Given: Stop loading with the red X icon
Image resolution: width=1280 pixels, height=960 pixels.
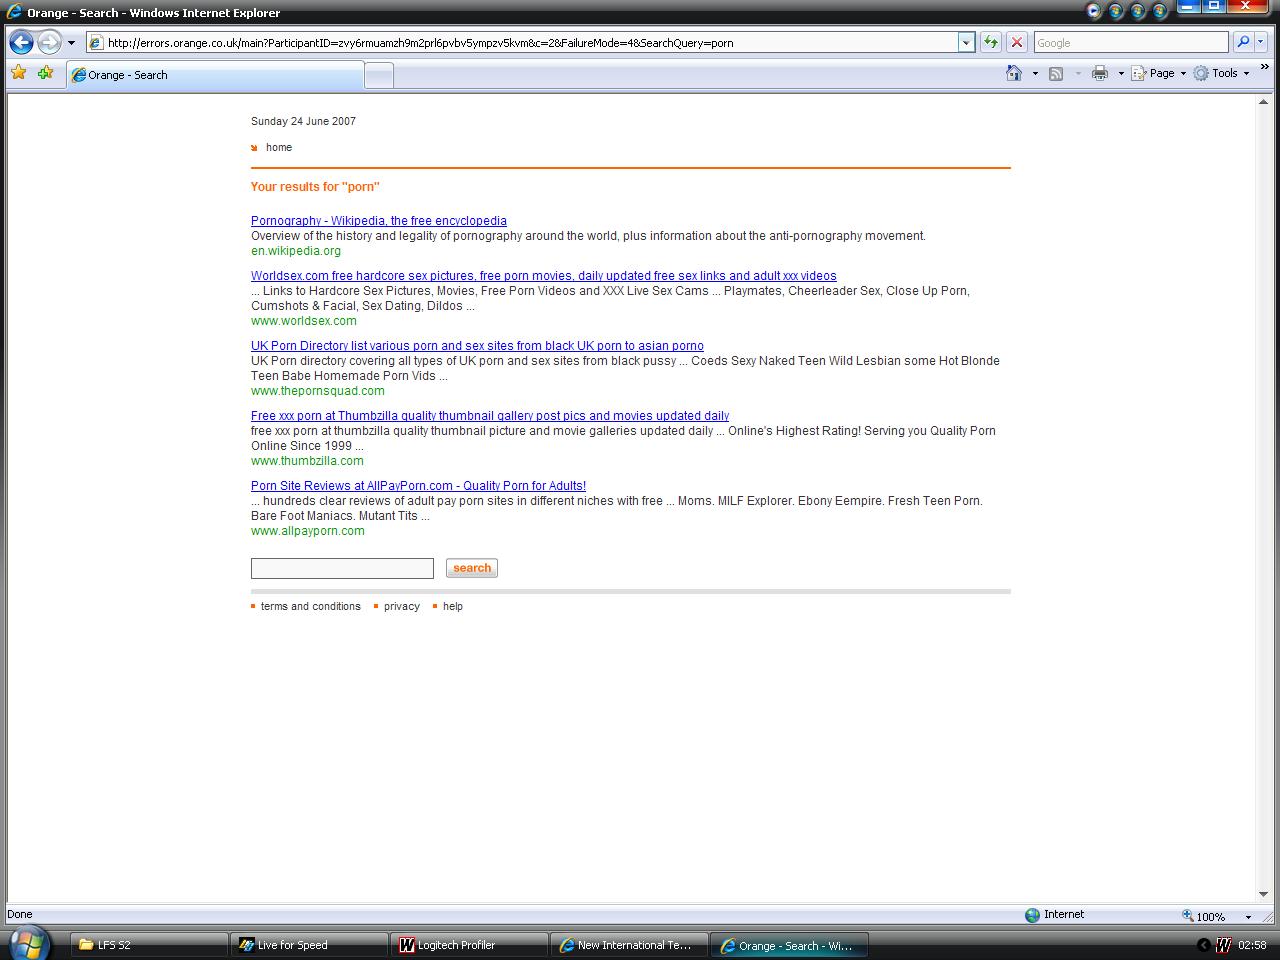Looking at the screenshot, I should click(x=1016, y=42).
